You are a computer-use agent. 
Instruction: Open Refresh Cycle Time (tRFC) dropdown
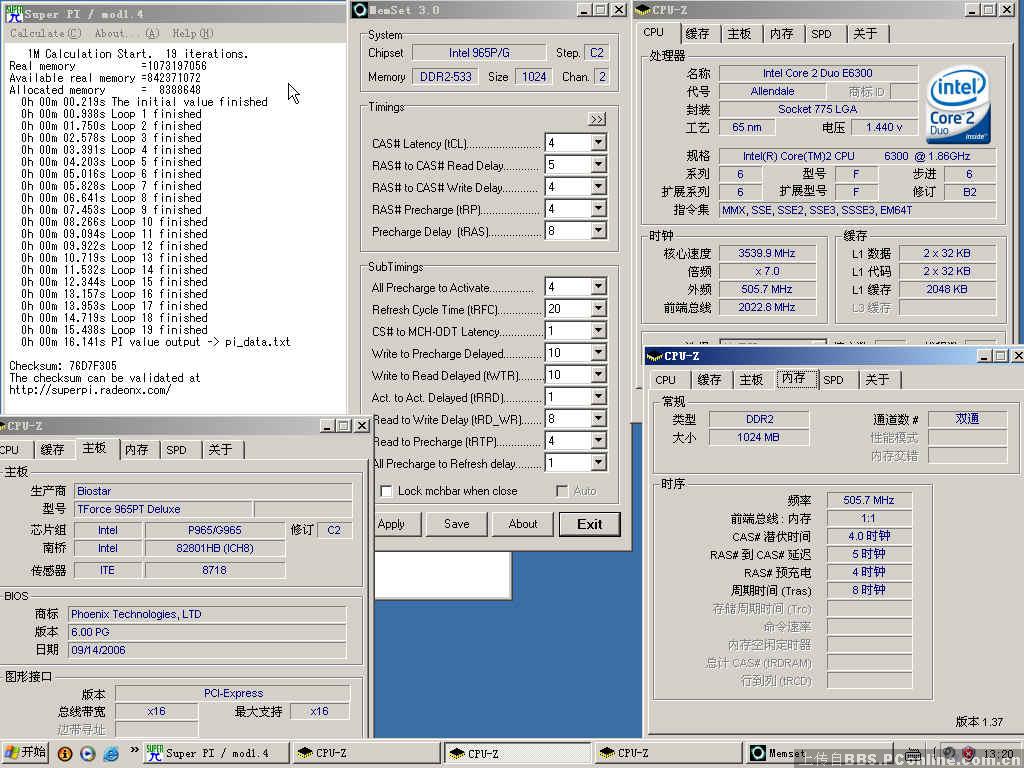(598, 308)
